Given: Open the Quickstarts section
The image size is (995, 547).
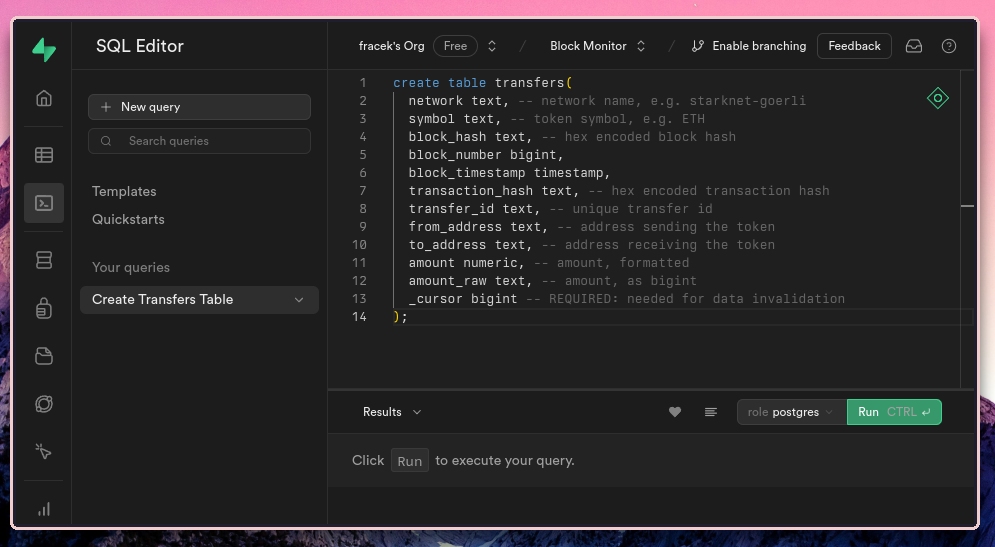Looking at the screenshot, I should (128, 219).
